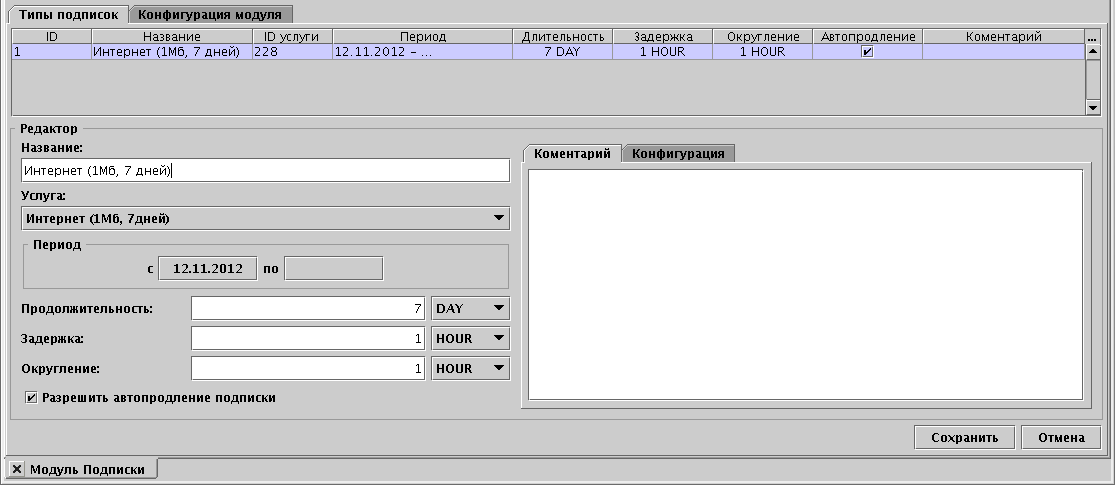Close the Модуль Подписки tab with X icon

point(16,469)
